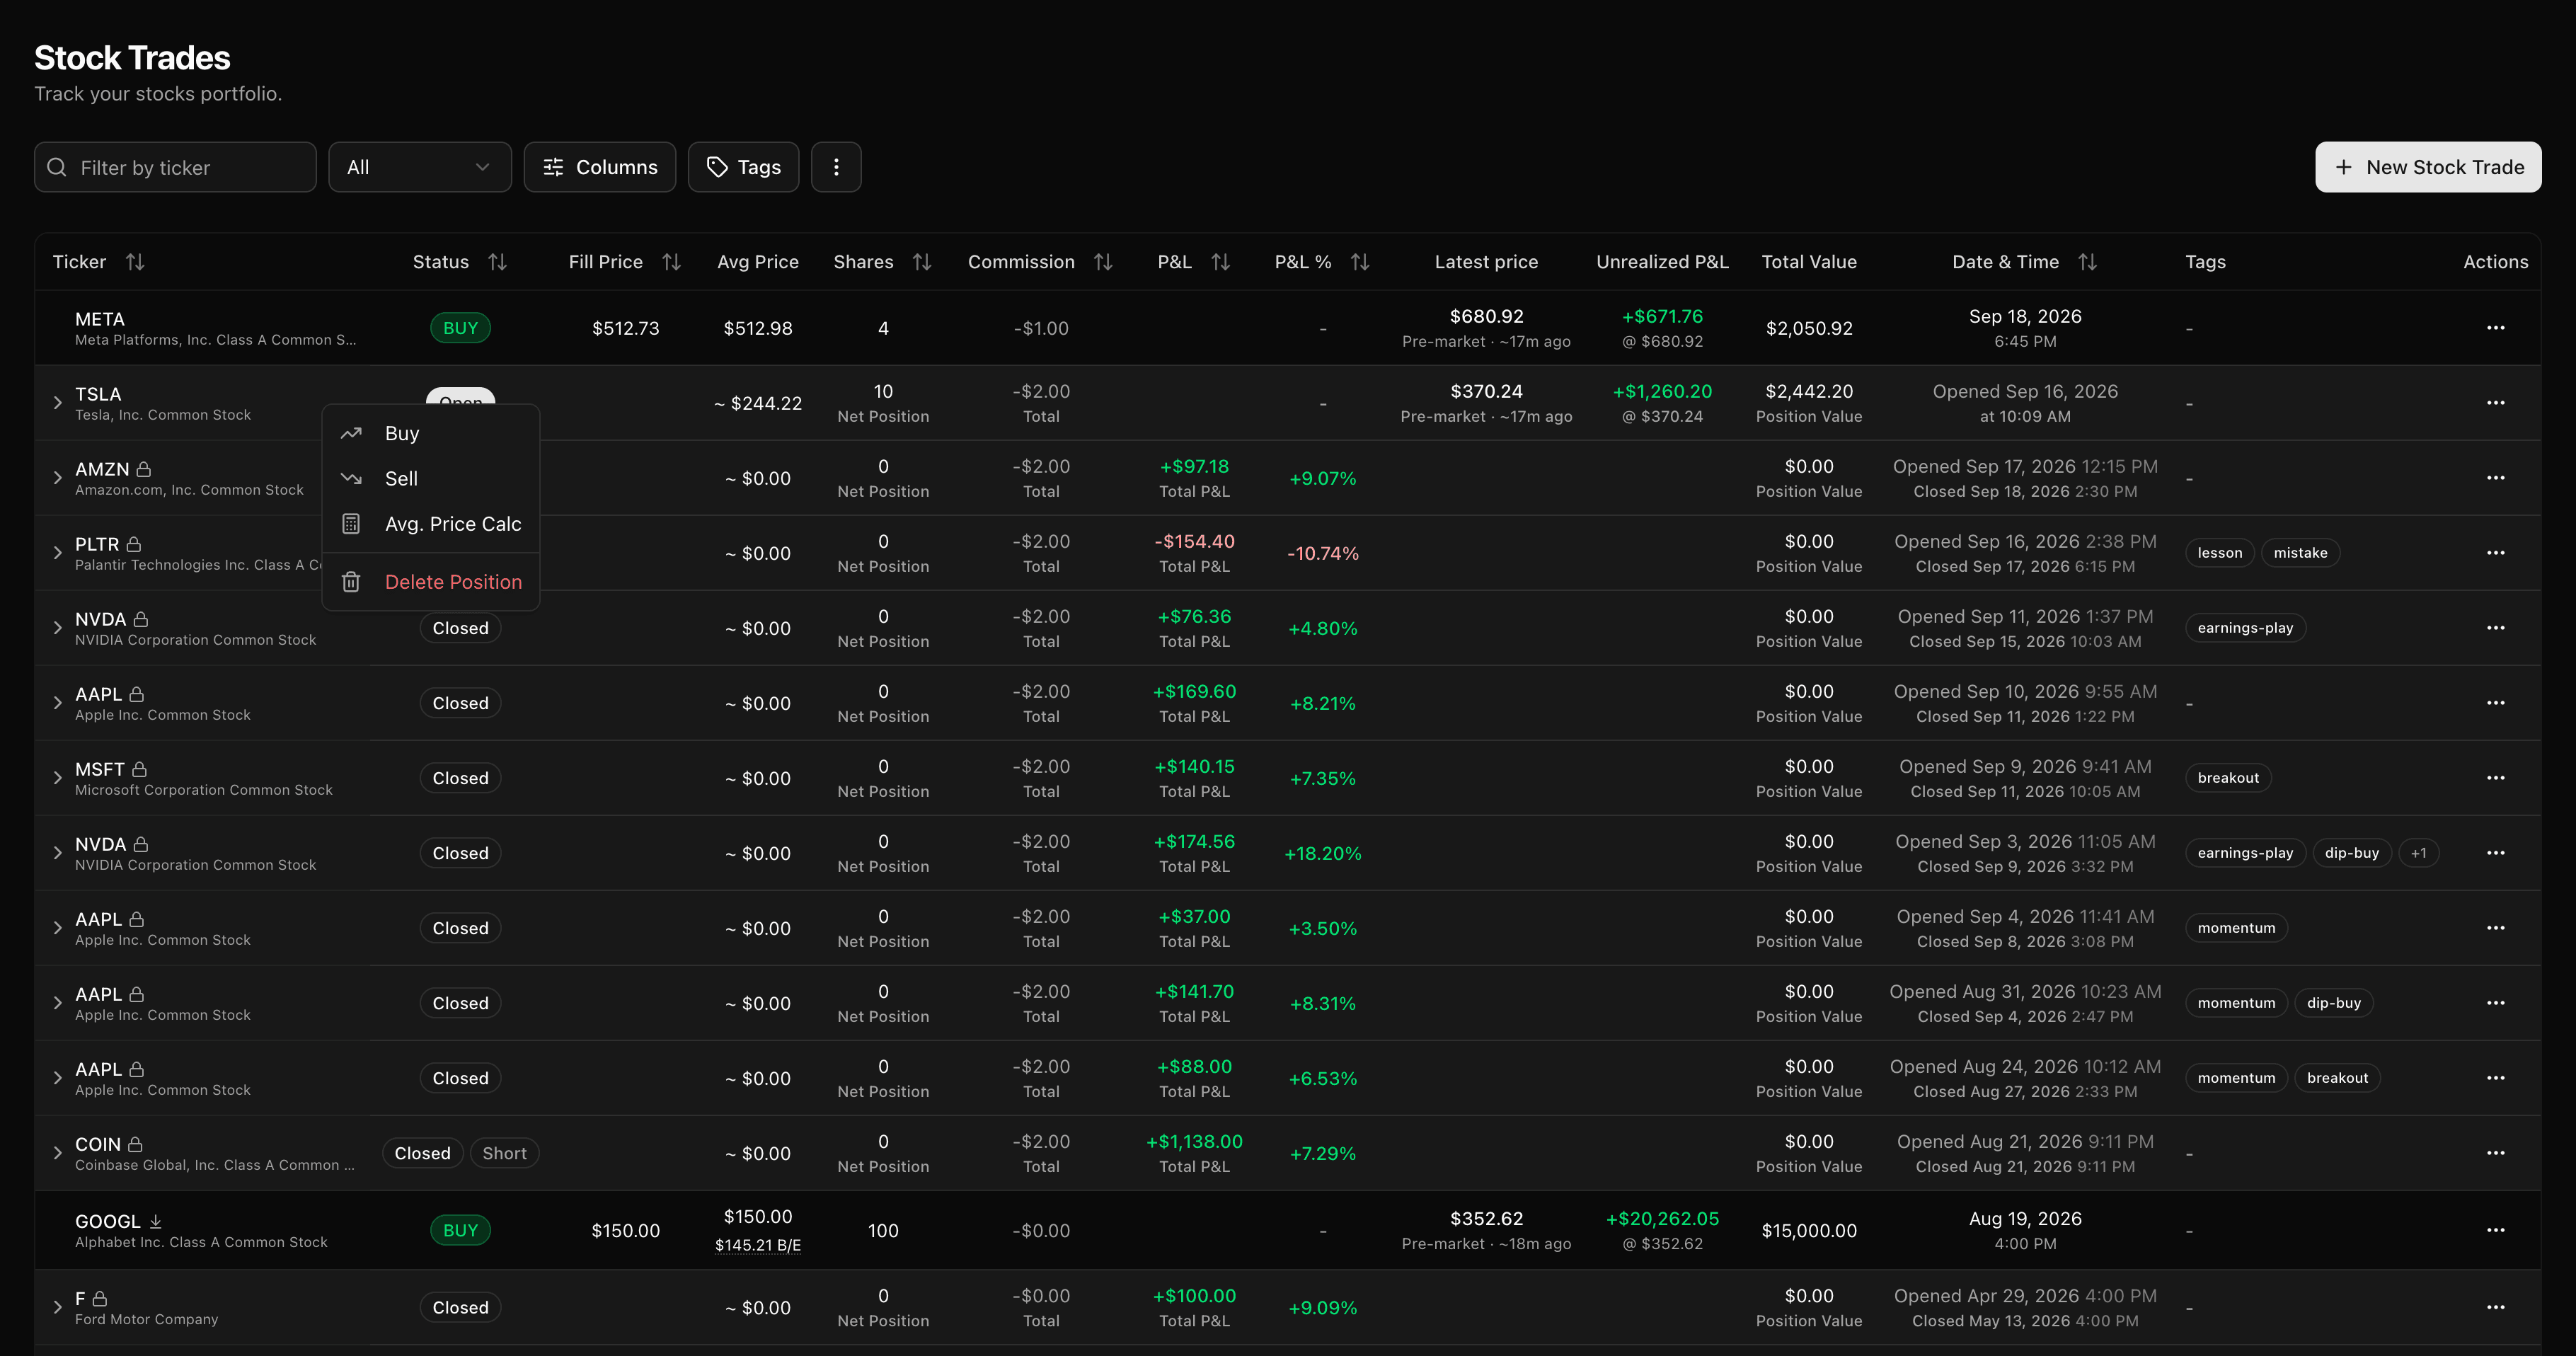Expand the COIN position row
Image resolution: width=2576 pixels, height=1356 pixels.
[x=58, y=1153]
